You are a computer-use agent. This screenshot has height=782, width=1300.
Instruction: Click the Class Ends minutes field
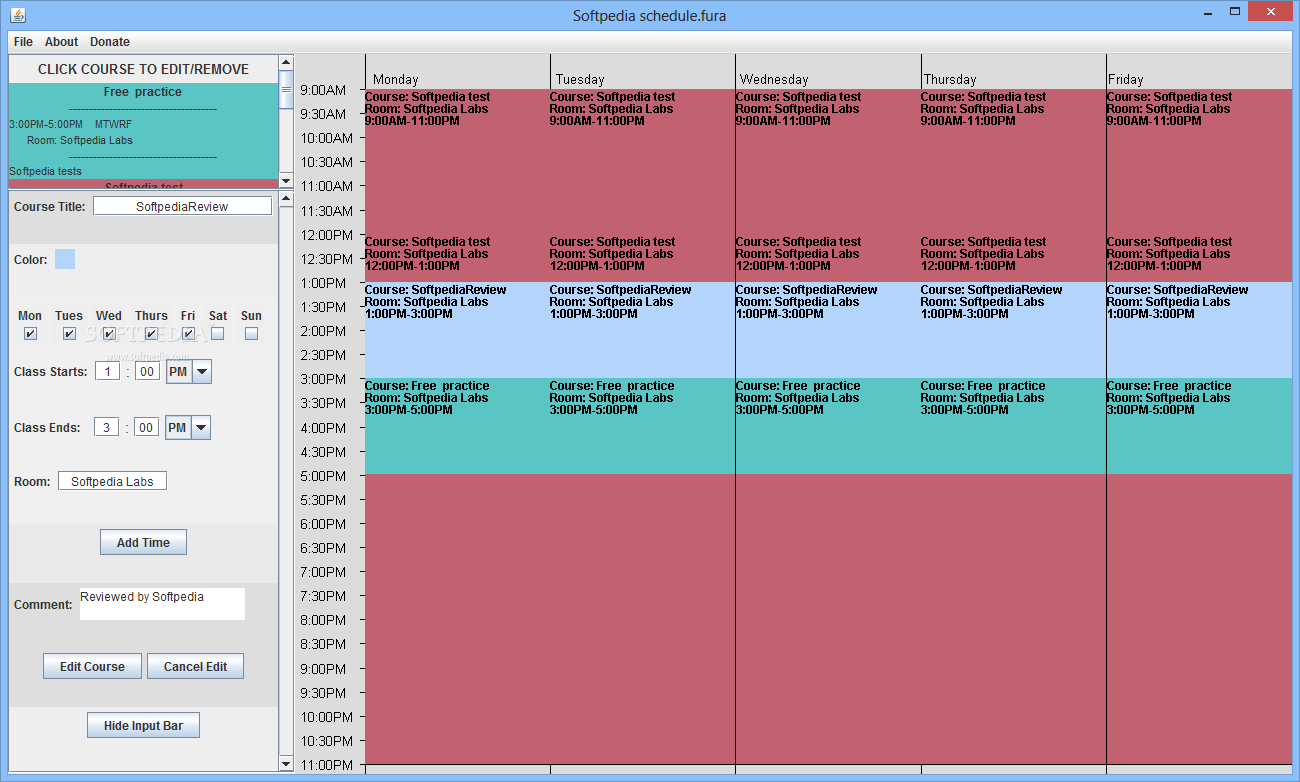pos(147,428)
